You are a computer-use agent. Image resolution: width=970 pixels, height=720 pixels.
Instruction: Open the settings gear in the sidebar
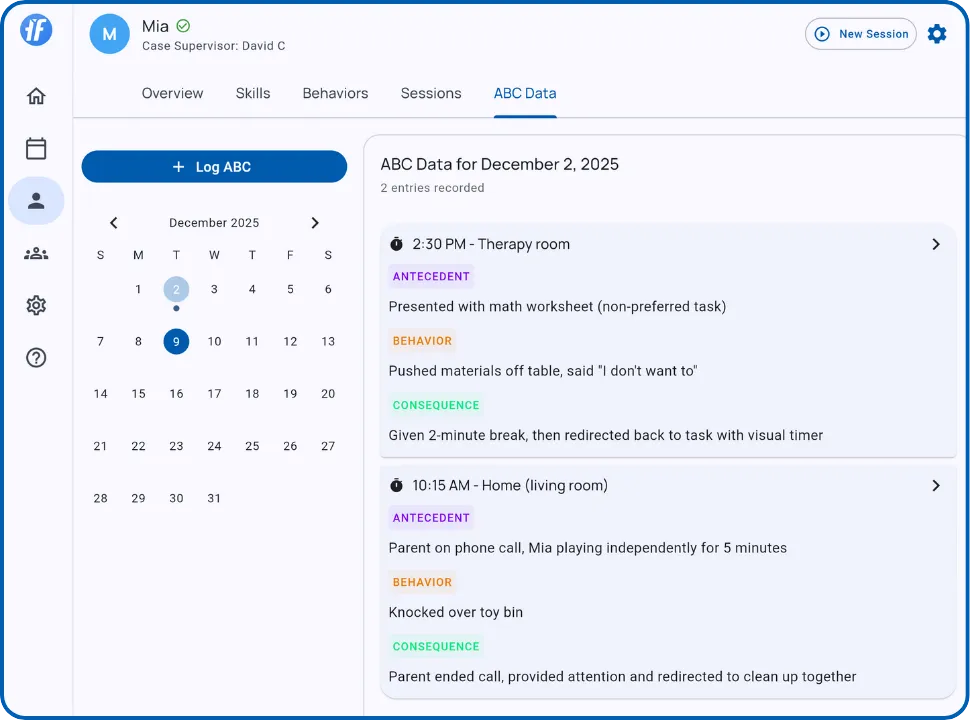[x=36, y=305]
